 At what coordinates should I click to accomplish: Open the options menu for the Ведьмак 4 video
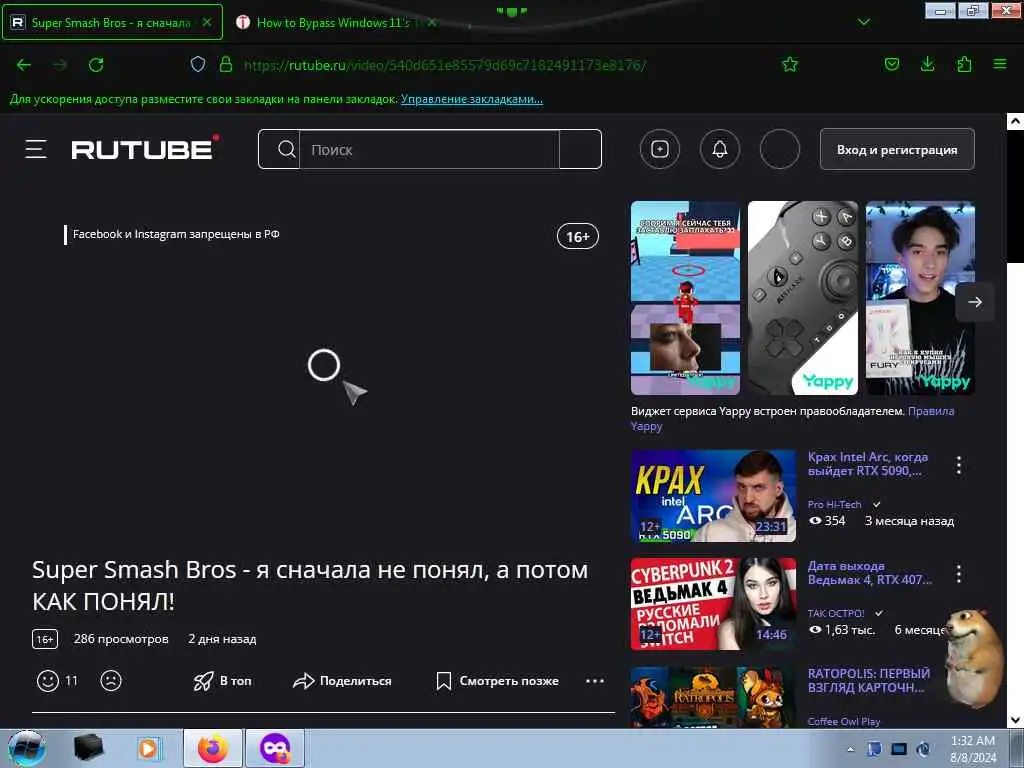click(958, 574)
